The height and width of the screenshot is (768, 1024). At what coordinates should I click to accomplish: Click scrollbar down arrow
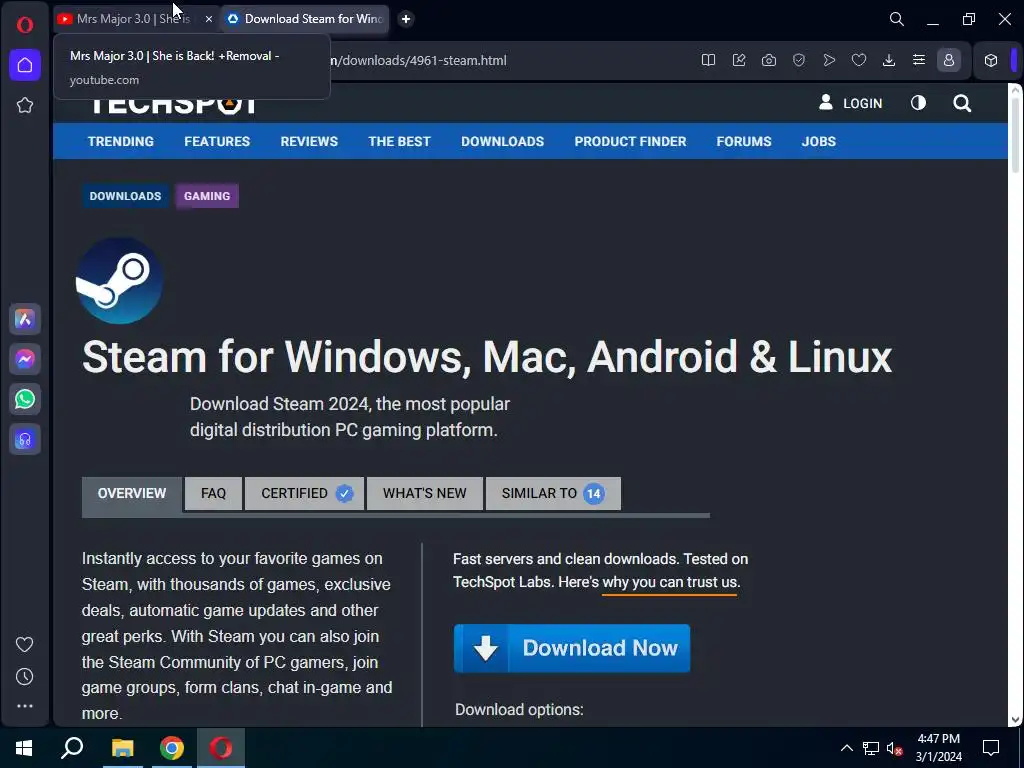coord(1016,720)
